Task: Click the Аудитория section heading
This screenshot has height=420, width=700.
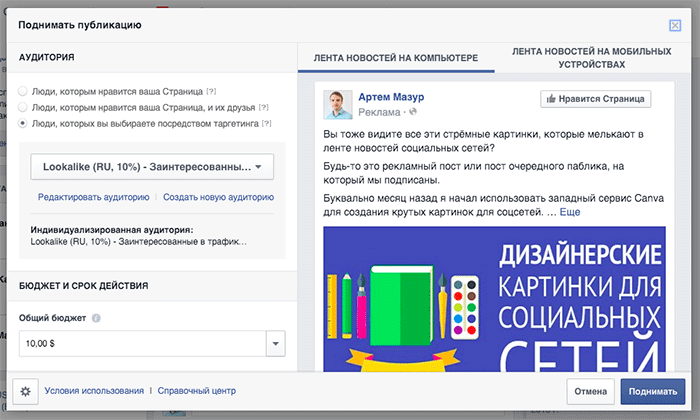Action: pos(46,57)
